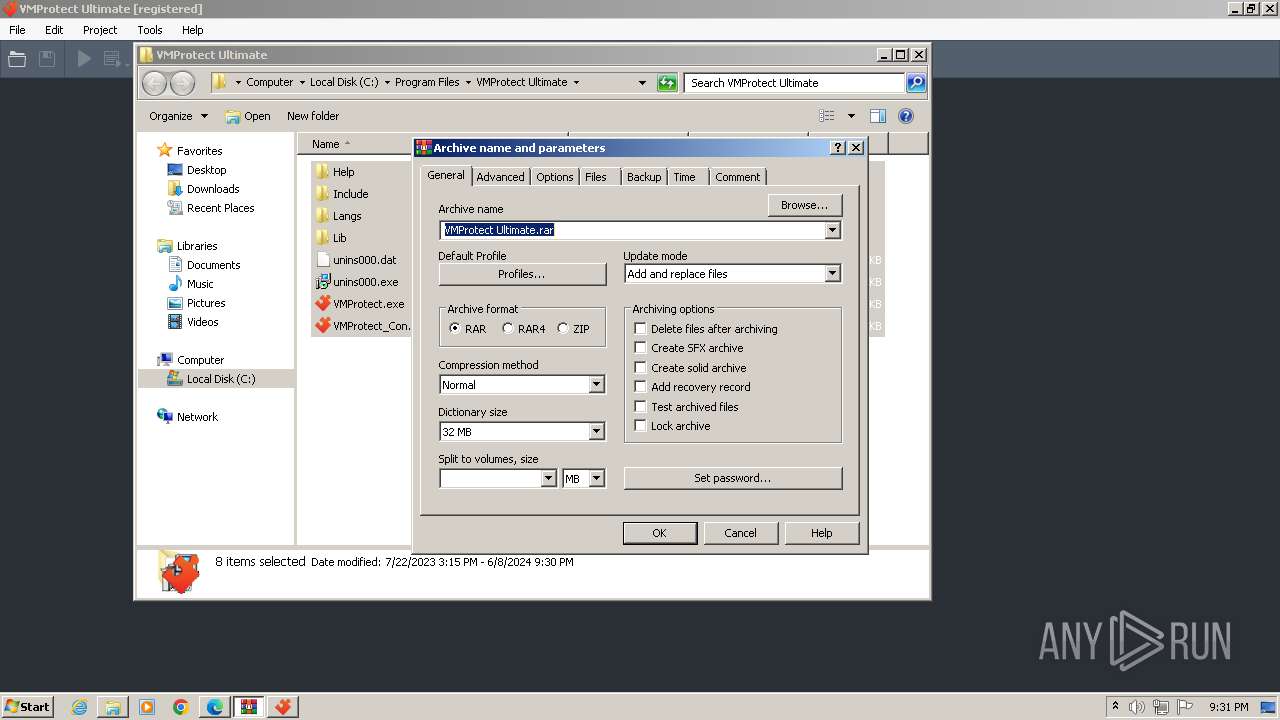Select RAR archive format
The image size is (1280, 720).
[455, 329]
